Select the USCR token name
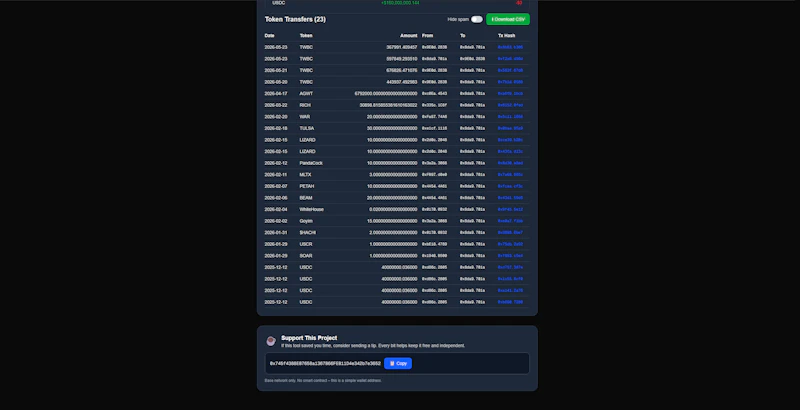 point(306,244)
